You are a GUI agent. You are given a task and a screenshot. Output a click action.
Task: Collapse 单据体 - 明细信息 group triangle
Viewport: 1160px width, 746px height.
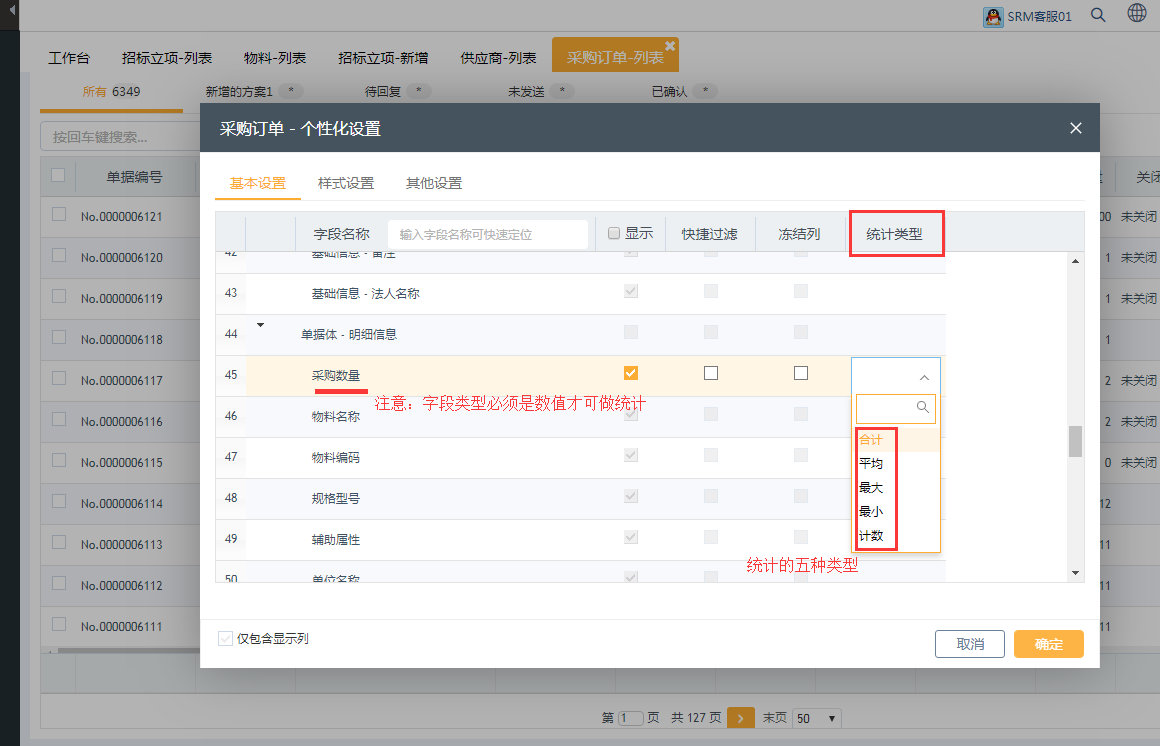260,325
